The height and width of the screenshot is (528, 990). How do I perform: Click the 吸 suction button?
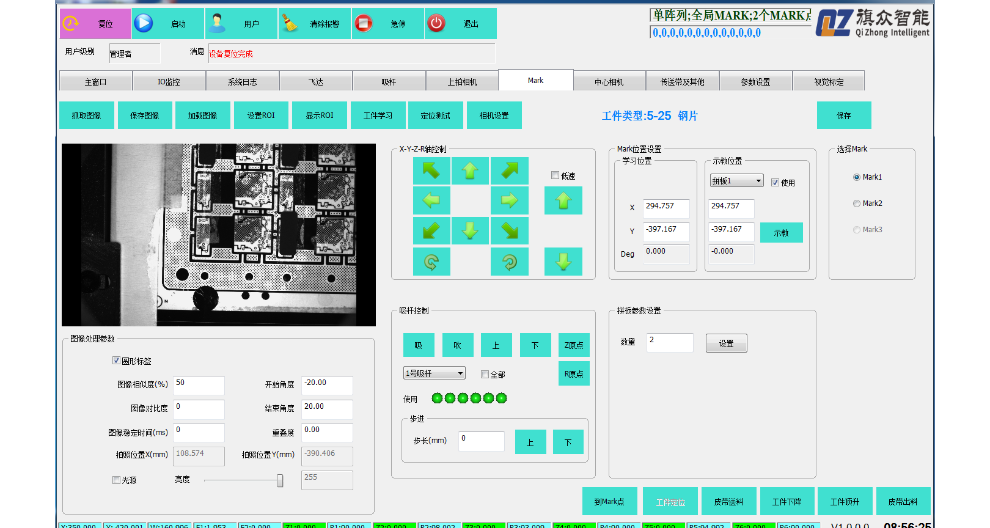(419, 345)
